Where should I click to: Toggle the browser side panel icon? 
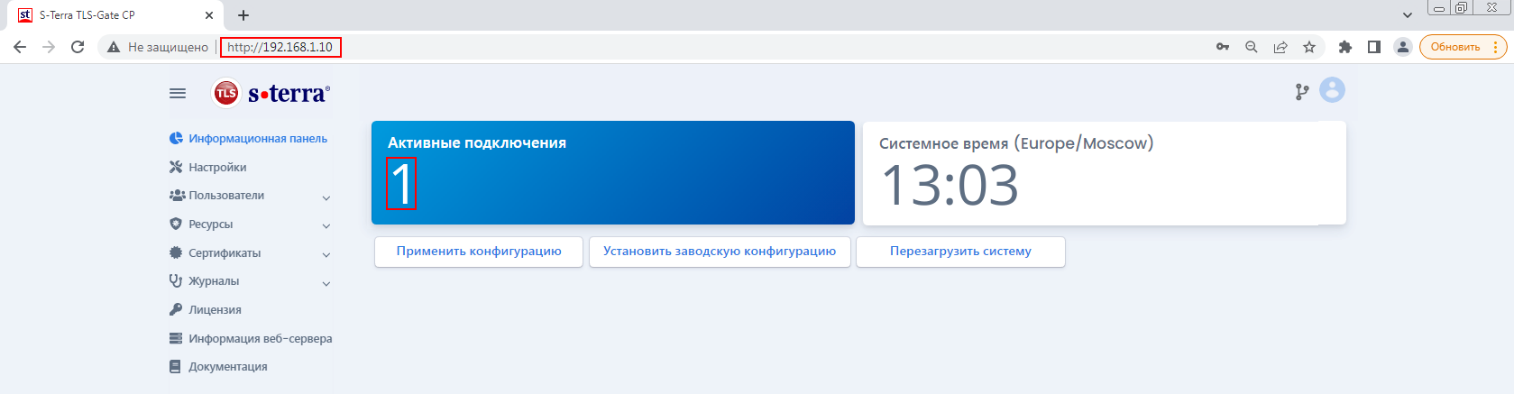click(x=1374, y=47)
